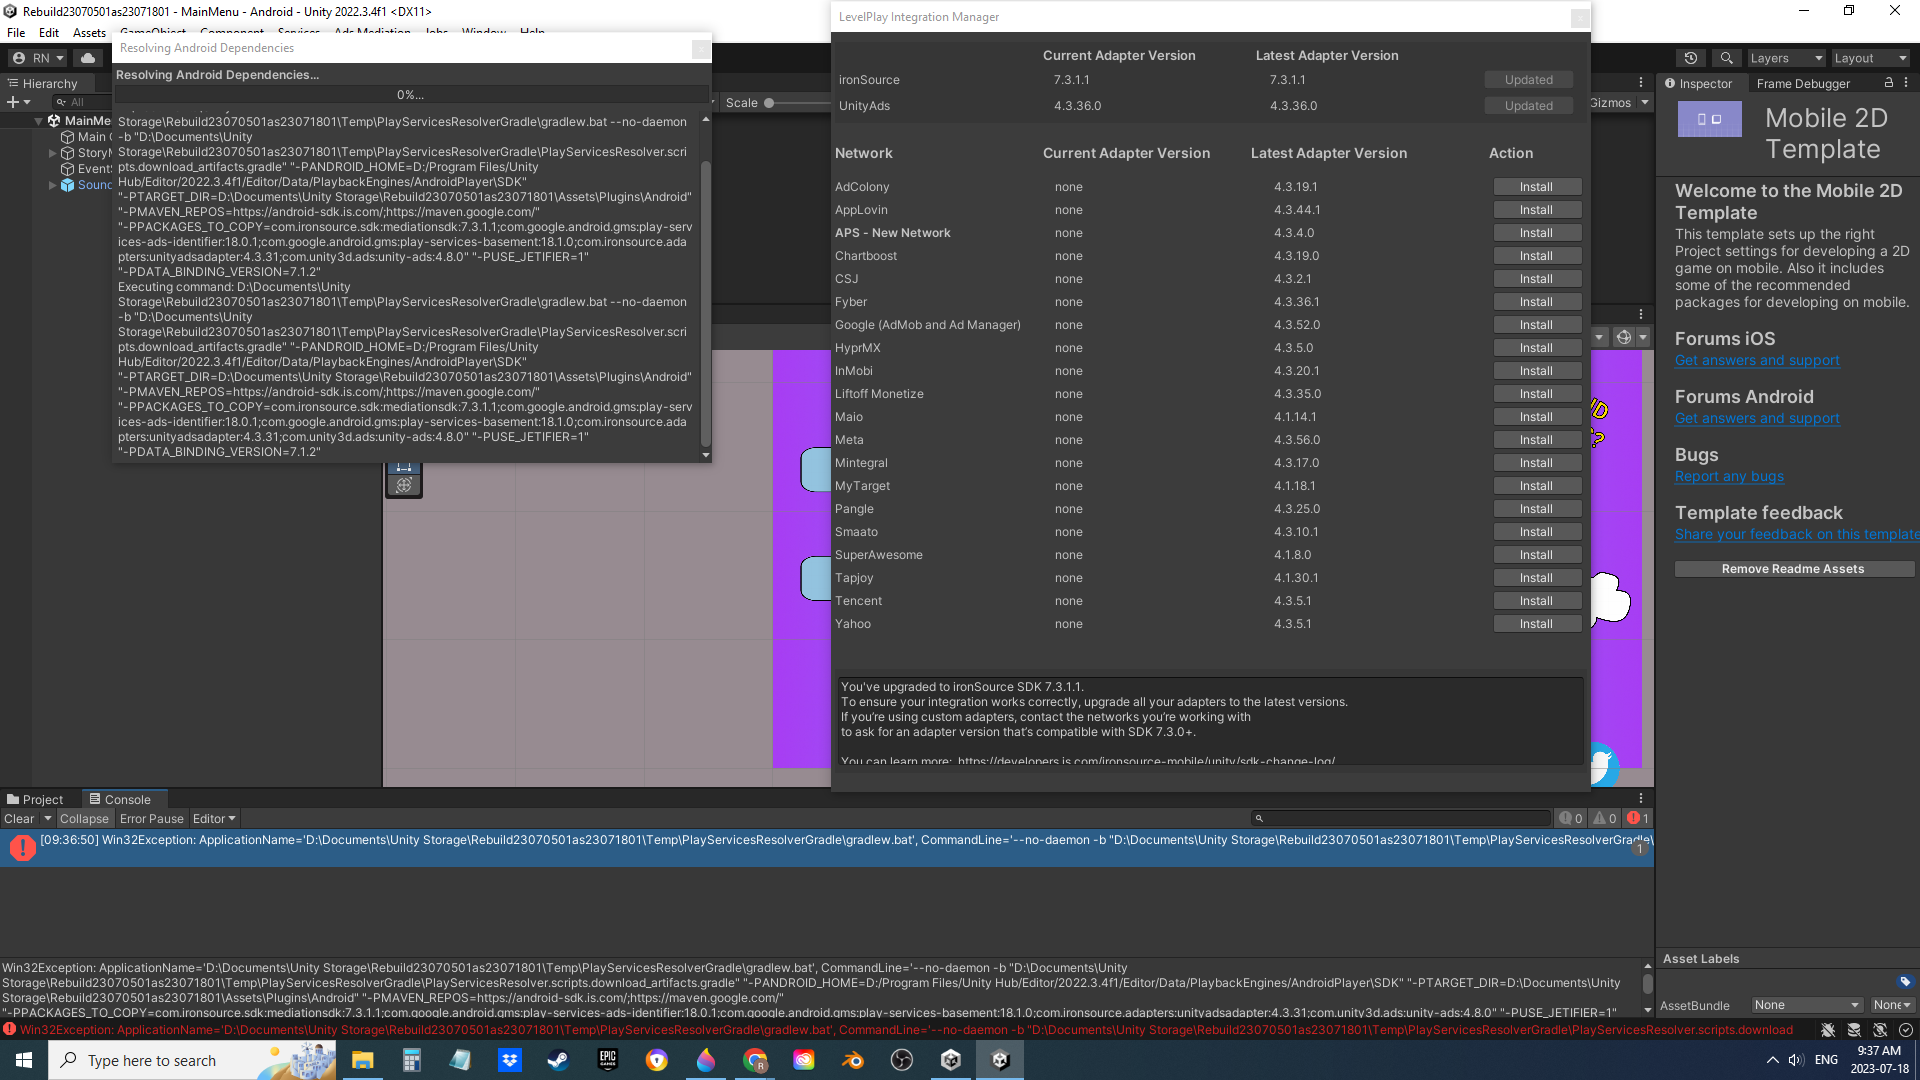Open the Unity cloud services icon

pyautogui.click(x=88, y=58)
